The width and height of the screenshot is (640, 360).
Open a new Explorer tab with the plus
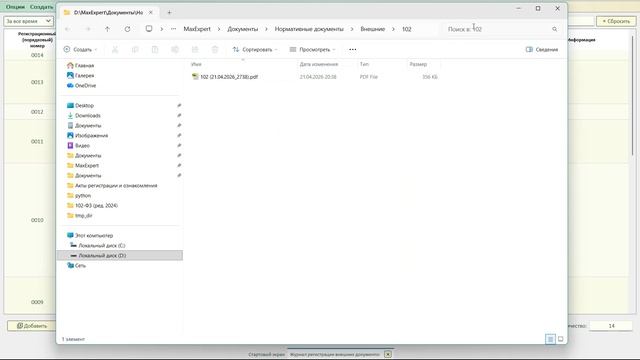pos(169,13)
